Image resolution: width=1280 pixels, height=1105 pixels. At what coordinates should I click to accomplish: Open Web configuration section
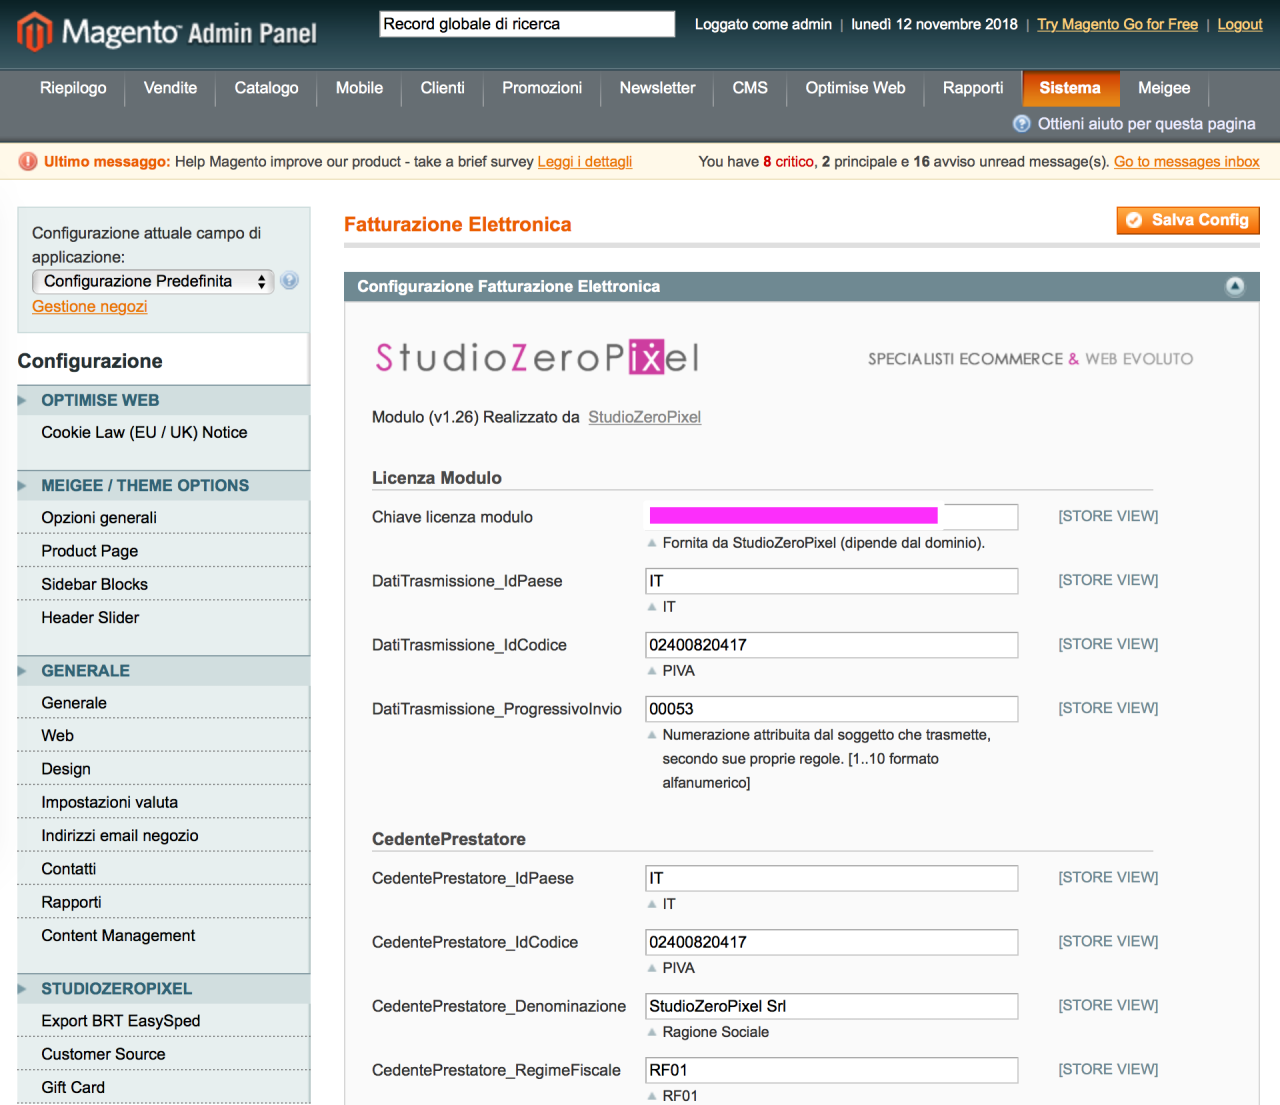point(57,735)
